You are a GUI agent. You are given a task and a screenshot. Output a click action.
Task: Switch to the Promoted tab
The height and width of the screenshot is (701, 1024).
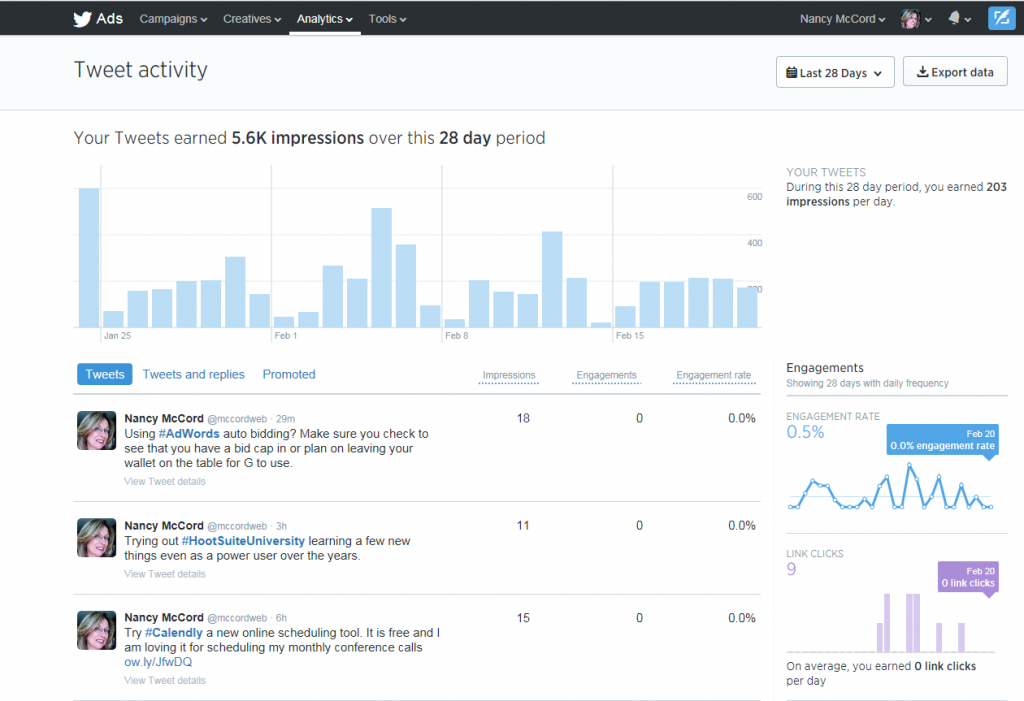288,373
